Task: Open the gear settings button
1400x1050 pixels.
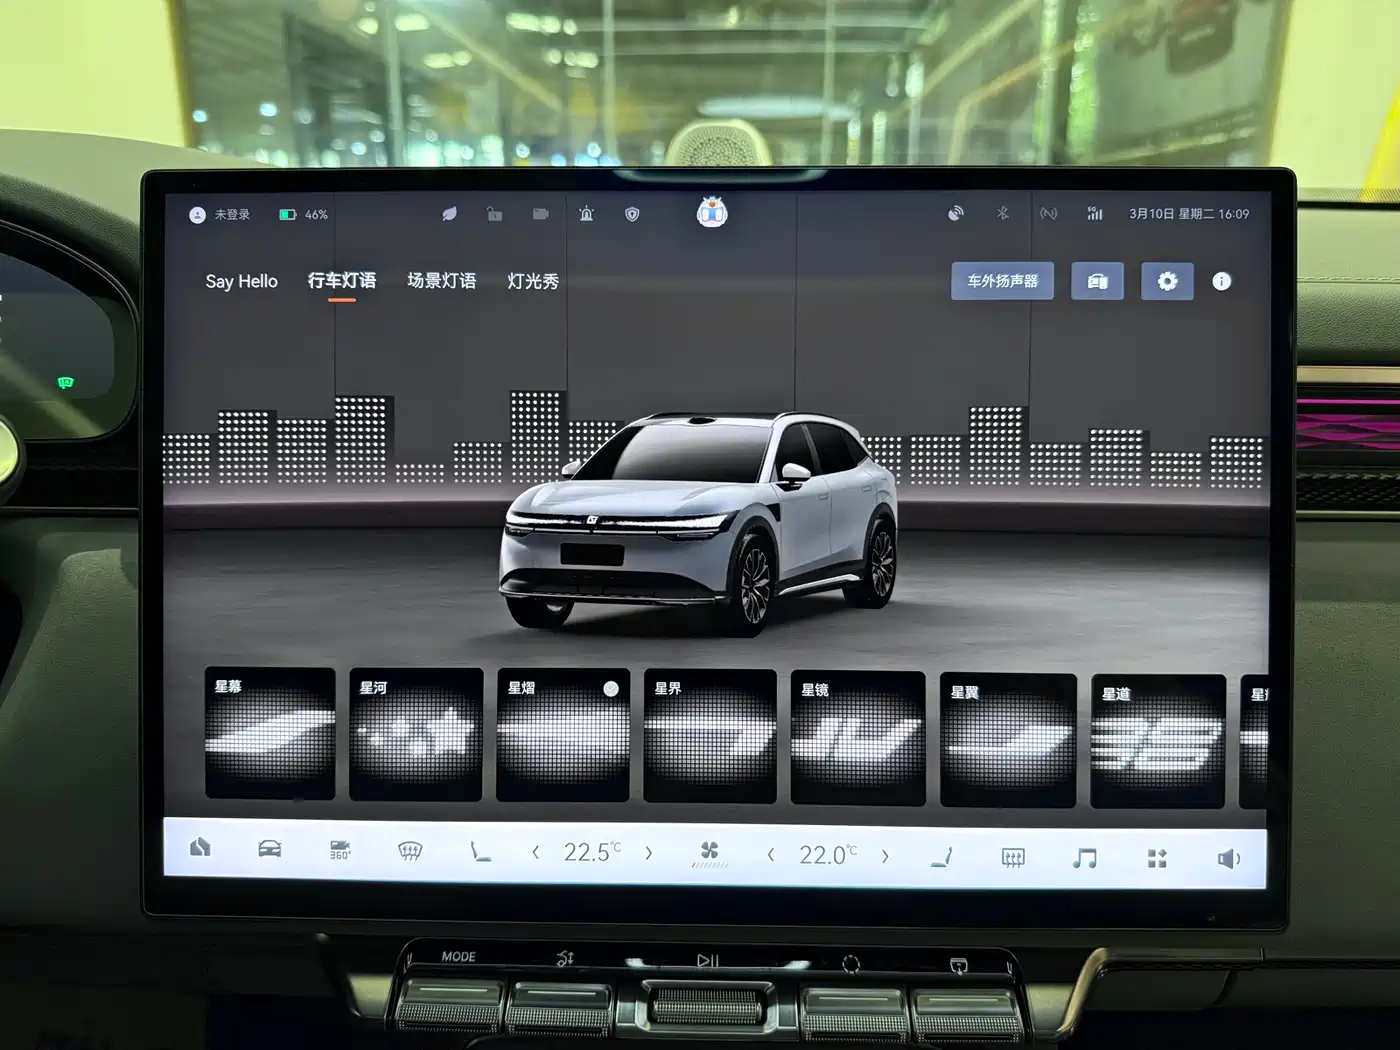Action: [x=1167, y=282]
